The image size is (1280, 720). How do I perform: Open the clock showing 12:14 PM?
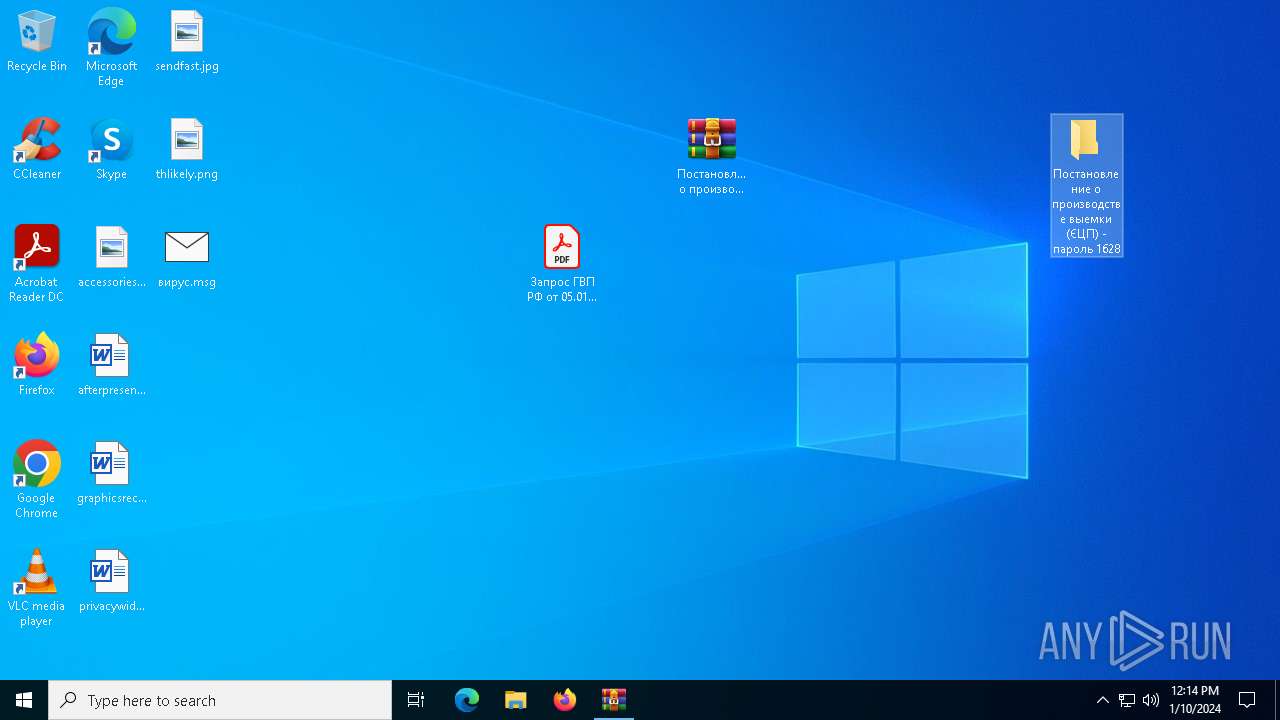1195,700
